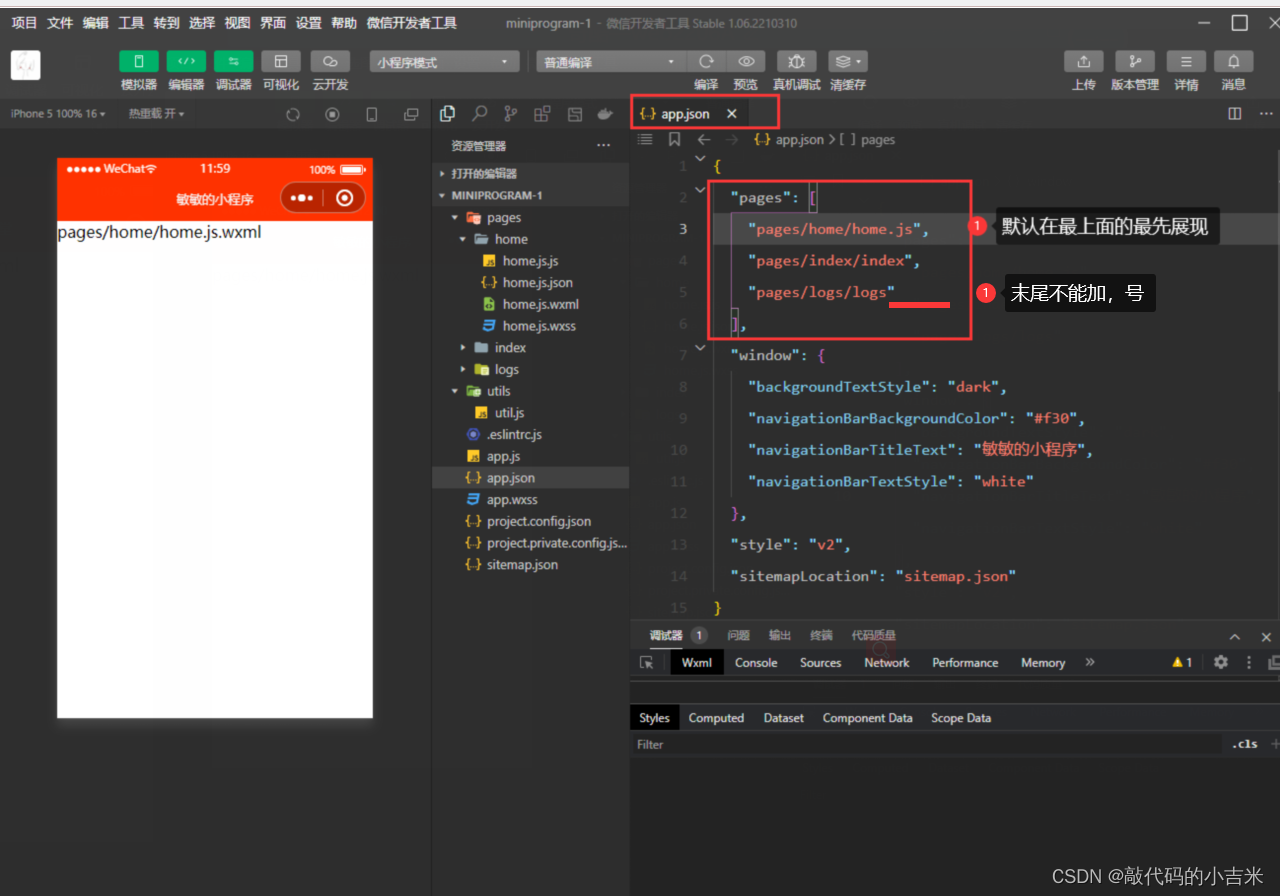This screenshot has height=896, width=1280.
Task: Click the simulator stop icon
Action: (332, 115)
